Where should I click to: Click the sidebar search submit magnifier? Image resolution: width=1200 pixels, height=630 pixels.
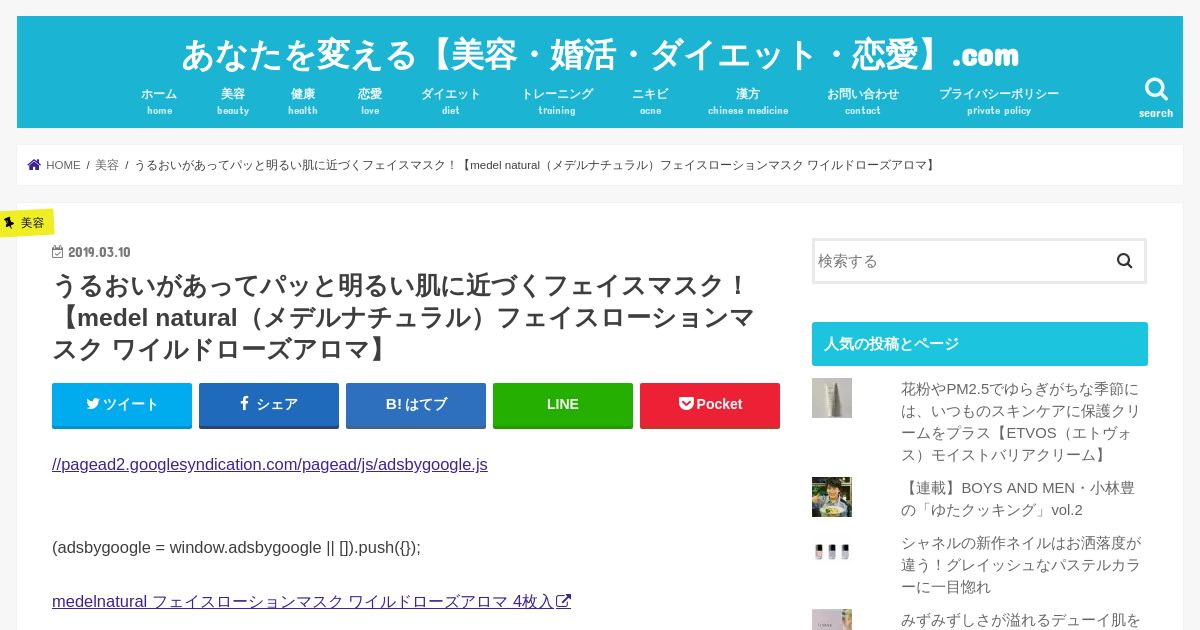(1124, 261)
